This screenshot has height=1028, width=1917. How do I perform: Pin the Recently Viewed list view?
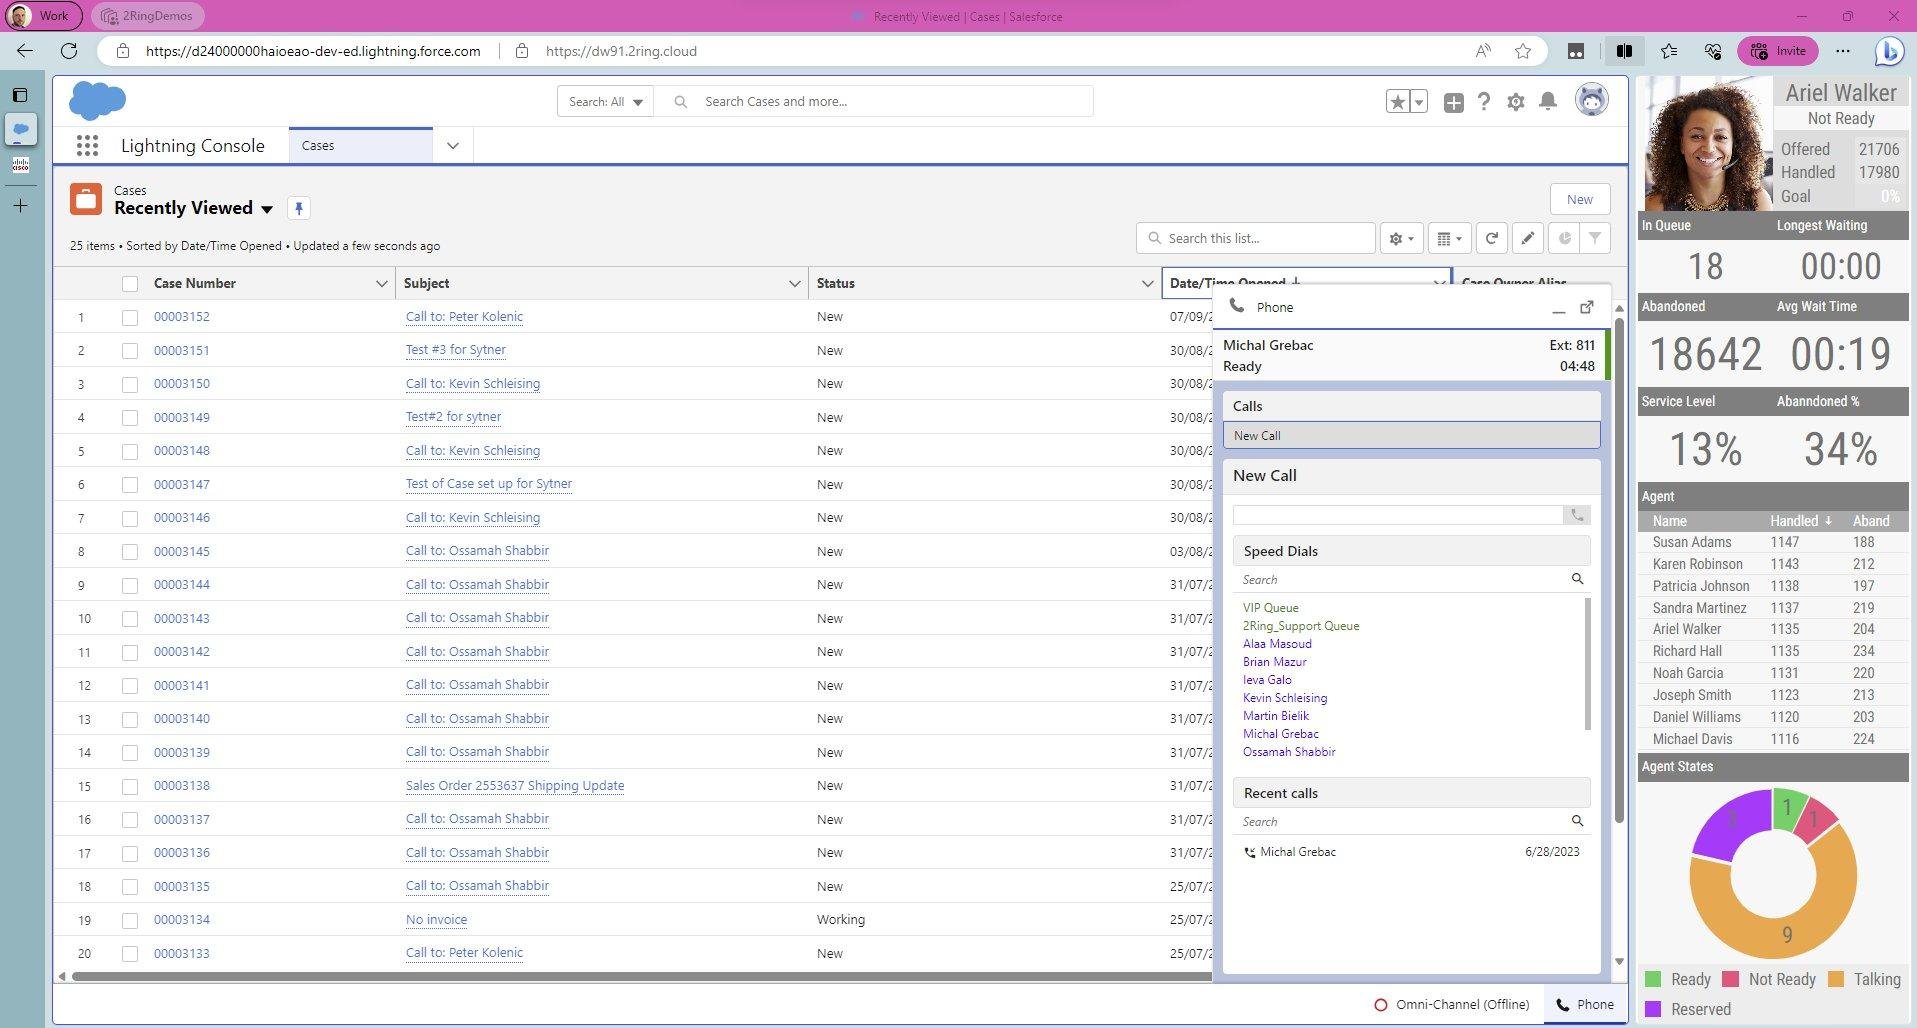coord(298,208)
